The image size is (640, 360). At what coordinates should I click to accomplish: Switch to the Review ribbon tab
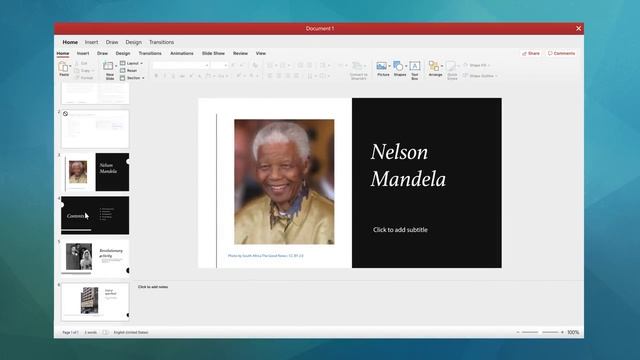tap(240, 53)
